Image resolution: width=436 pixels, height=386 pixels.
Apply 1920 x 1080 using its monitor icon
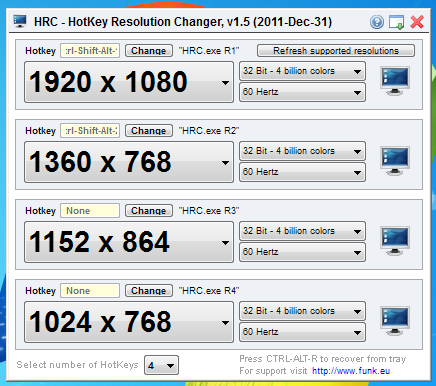pos(395,81)
